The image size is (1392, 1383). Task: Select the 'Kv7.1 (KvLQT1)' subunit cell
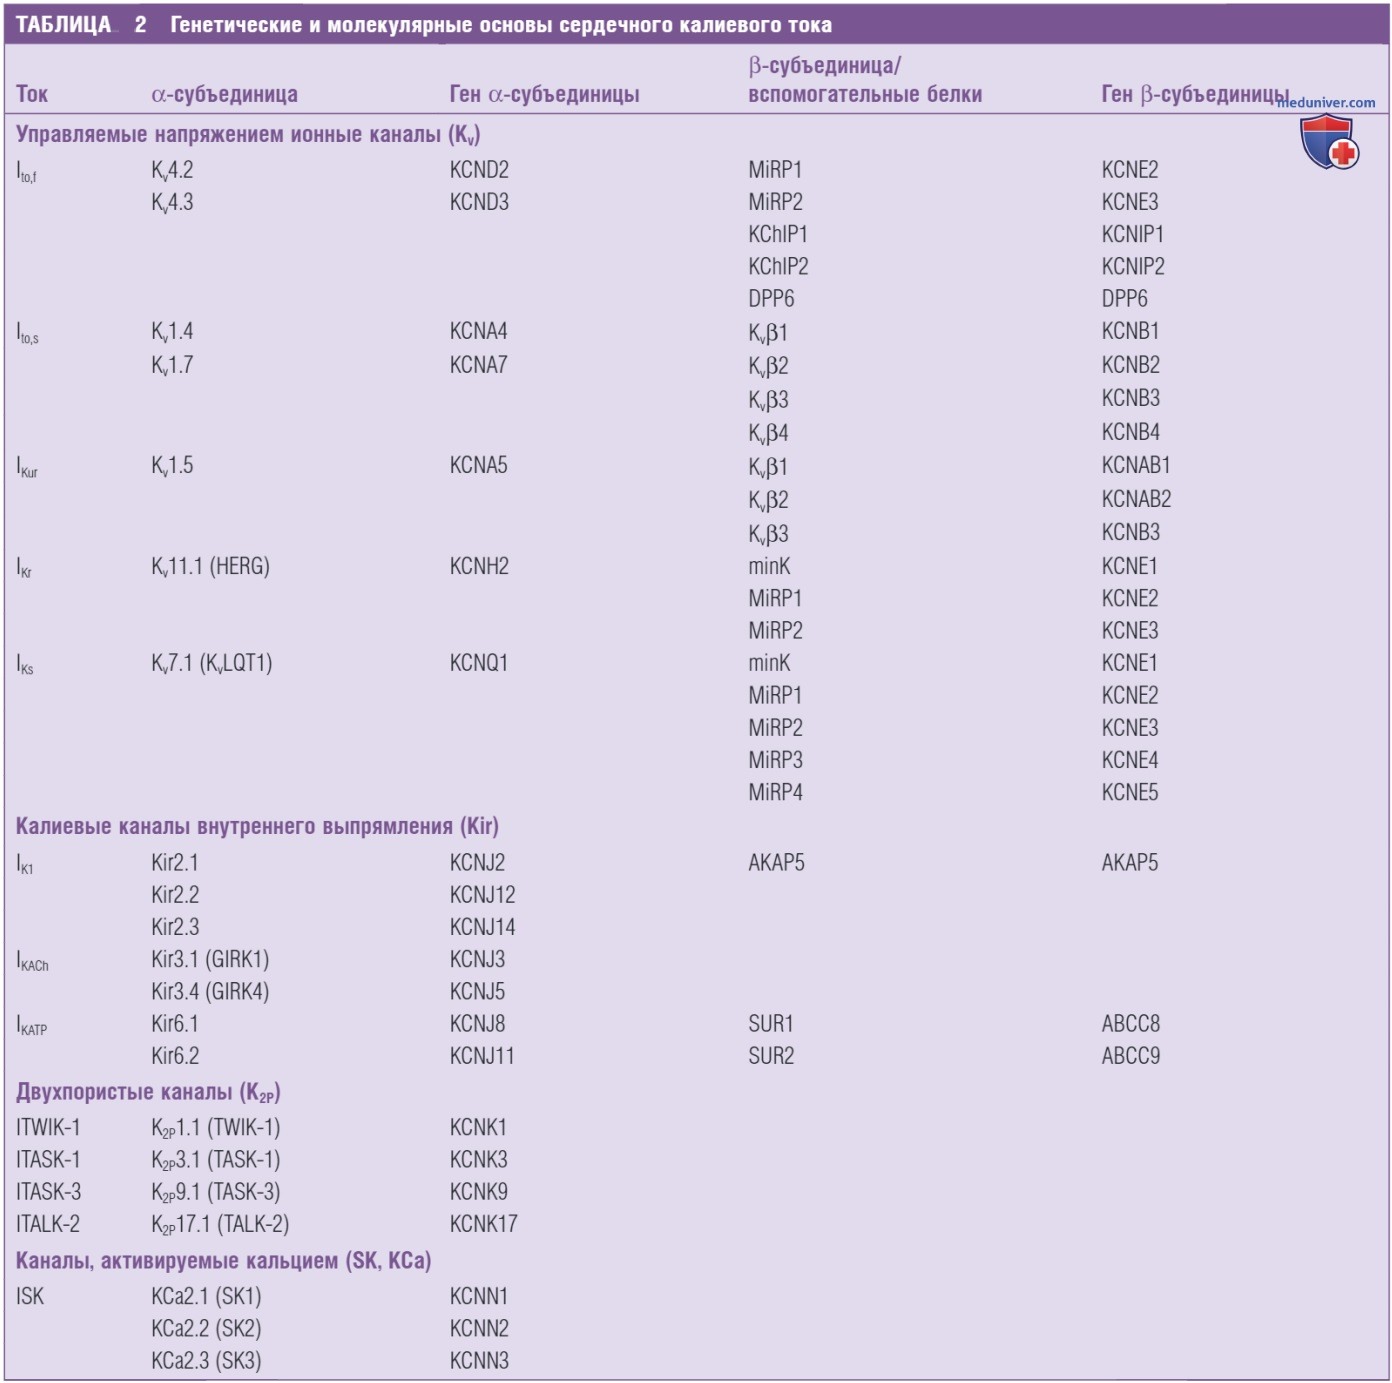click(x=212, y=664)
